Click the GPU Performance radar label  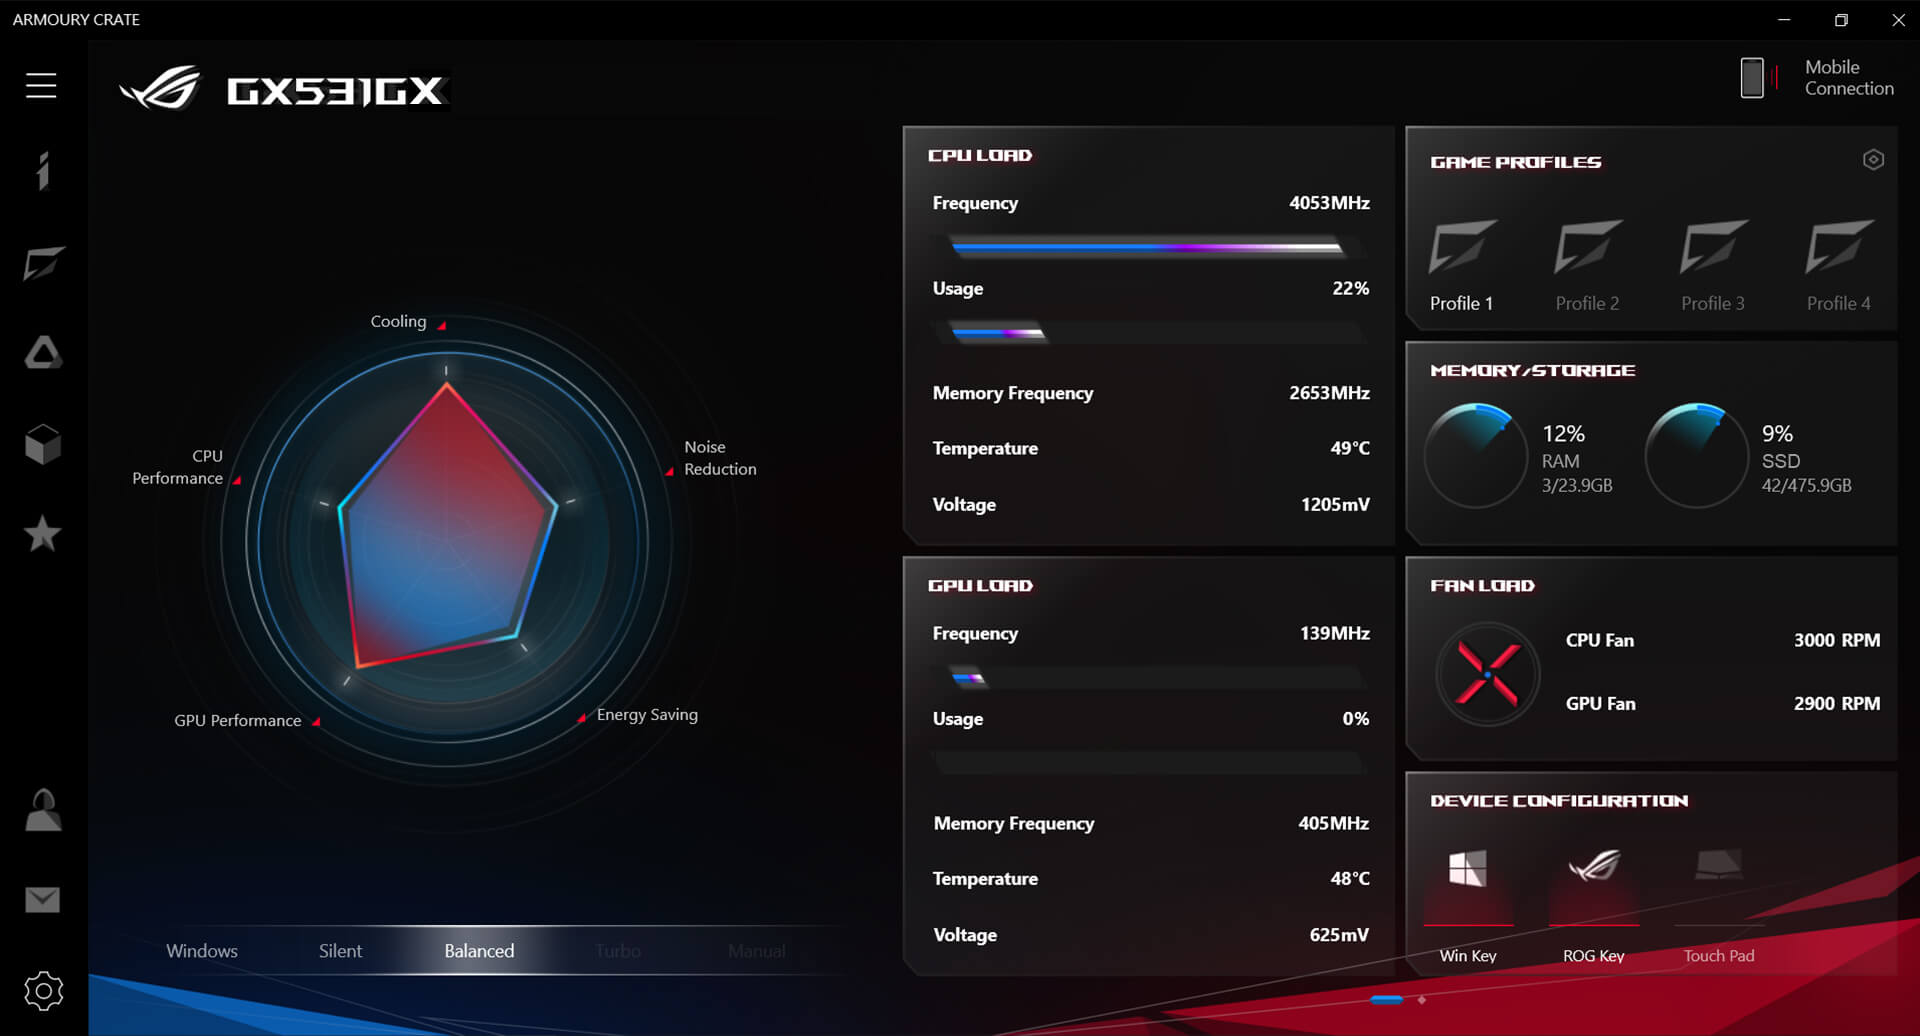[x=237, y=721]
